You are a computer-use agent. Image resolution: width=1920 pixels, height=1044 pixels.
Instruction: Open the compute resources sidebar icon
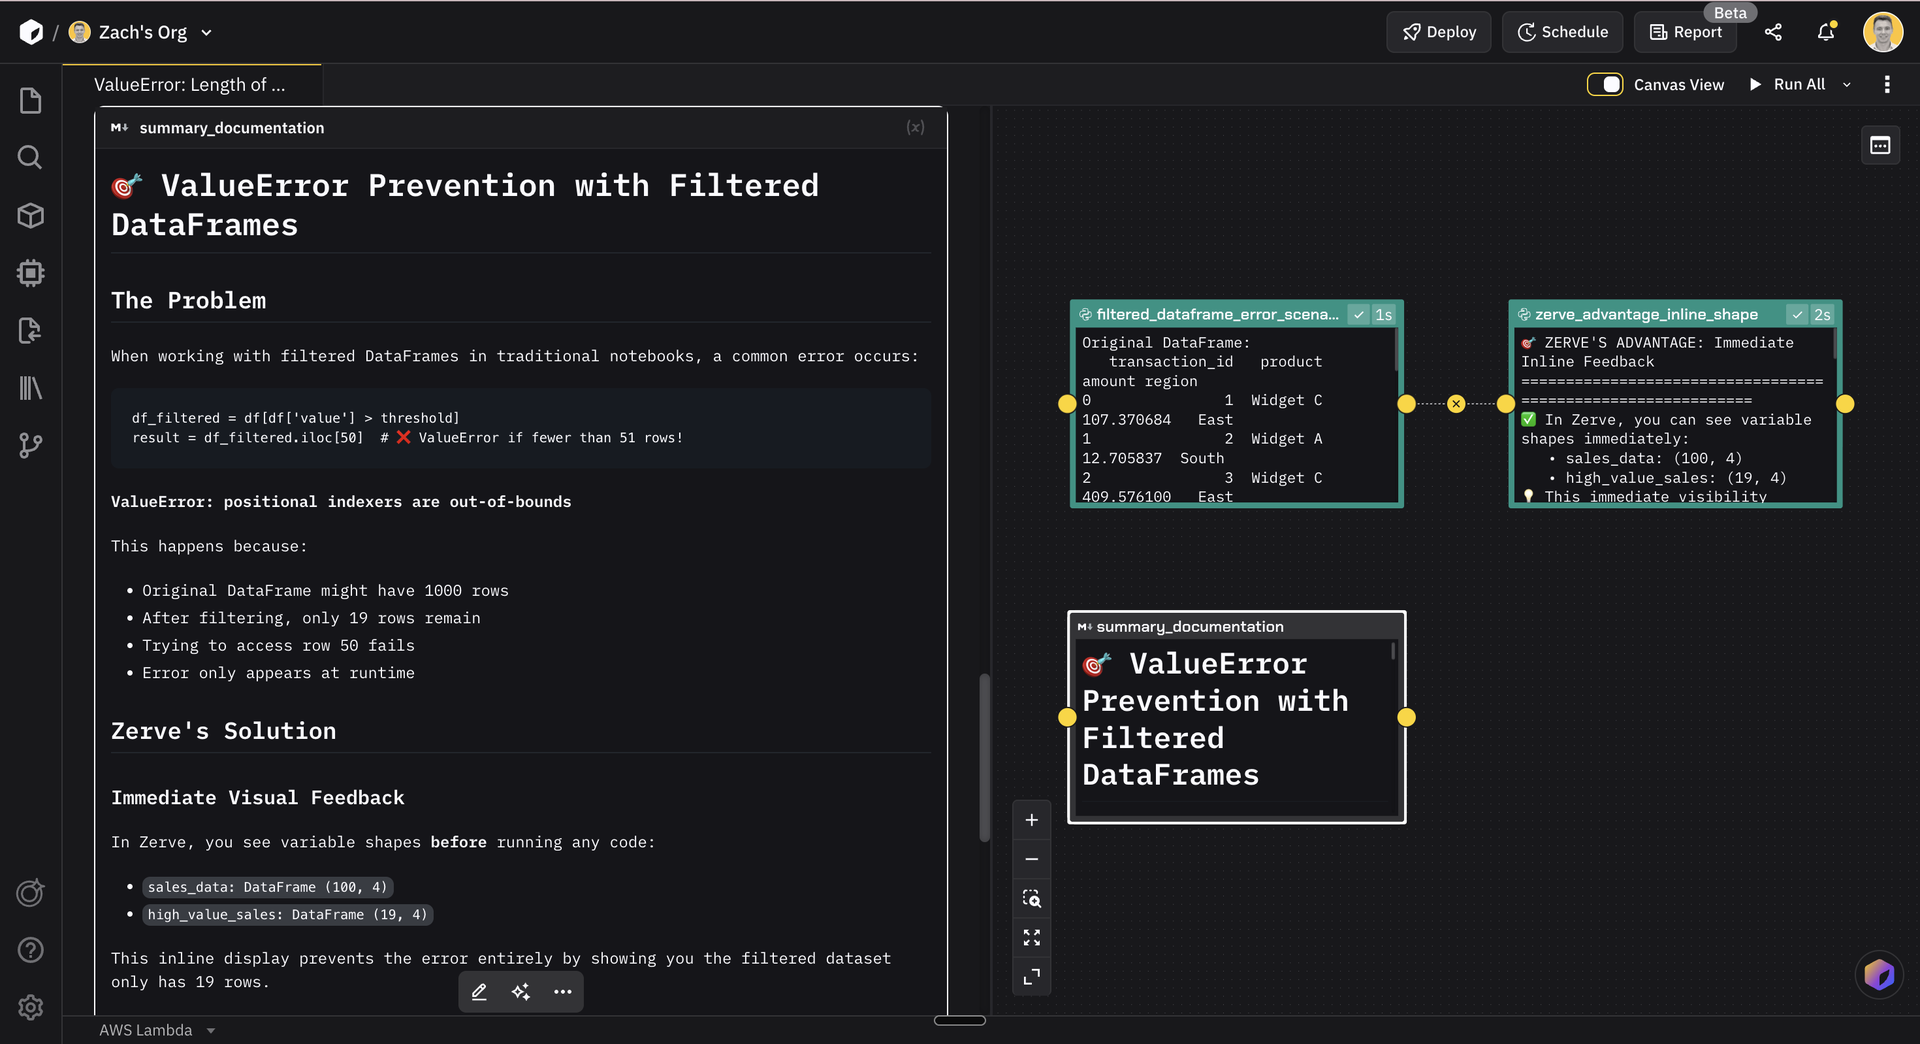pos(30,273)
